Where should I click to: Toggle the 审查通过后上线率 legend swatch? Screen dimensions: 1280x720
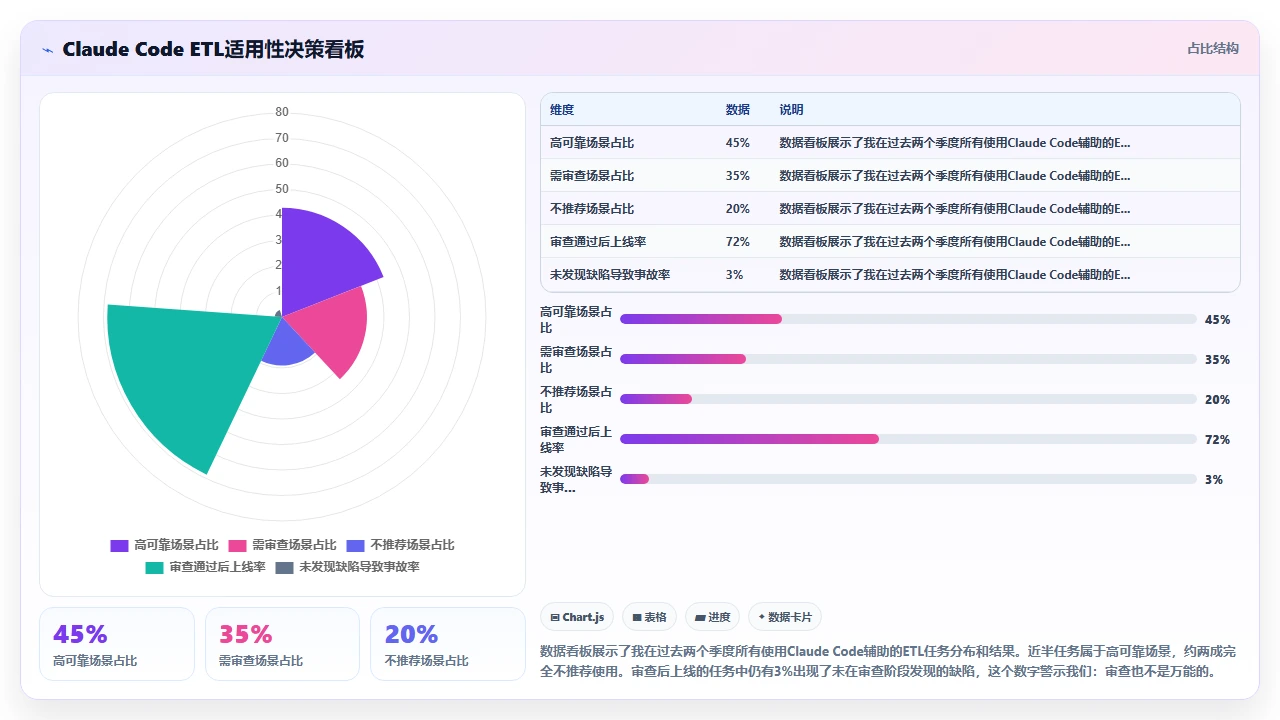(154, 567)
